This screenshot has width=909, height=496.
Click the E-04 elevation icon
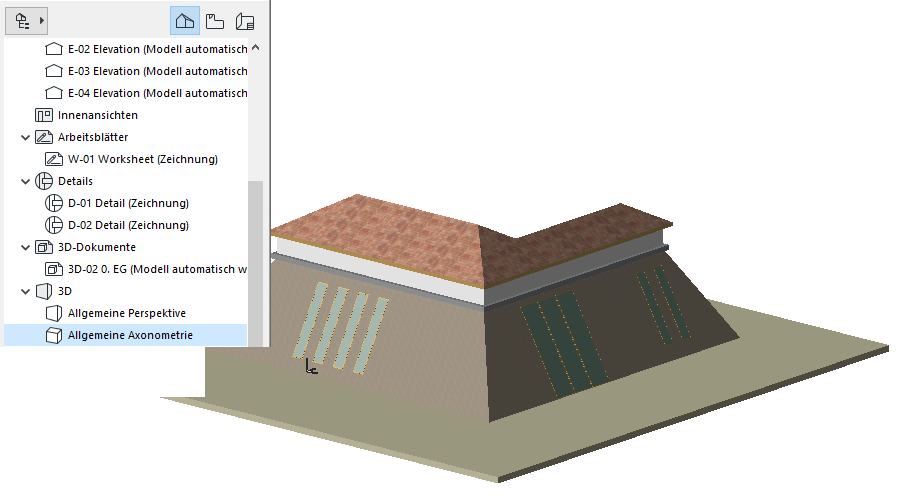tap(54, 93)
